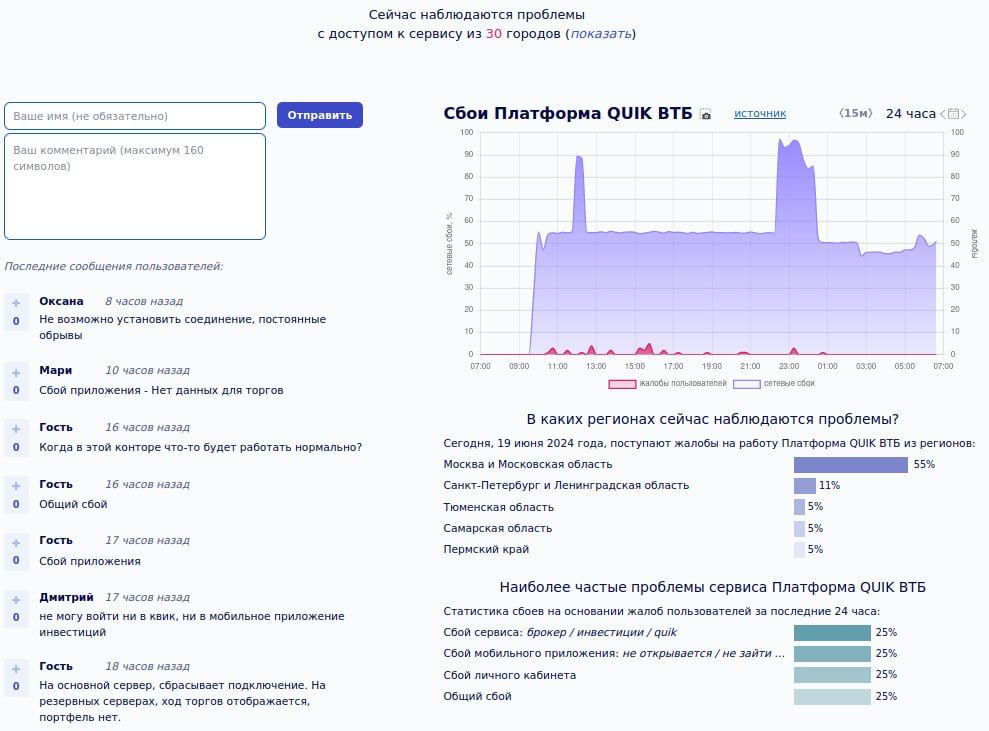The height and width of the screenshot is (731, 989).
Task: Toggle the 'сетевые сбои' legend series
Action: coord(774,383)
